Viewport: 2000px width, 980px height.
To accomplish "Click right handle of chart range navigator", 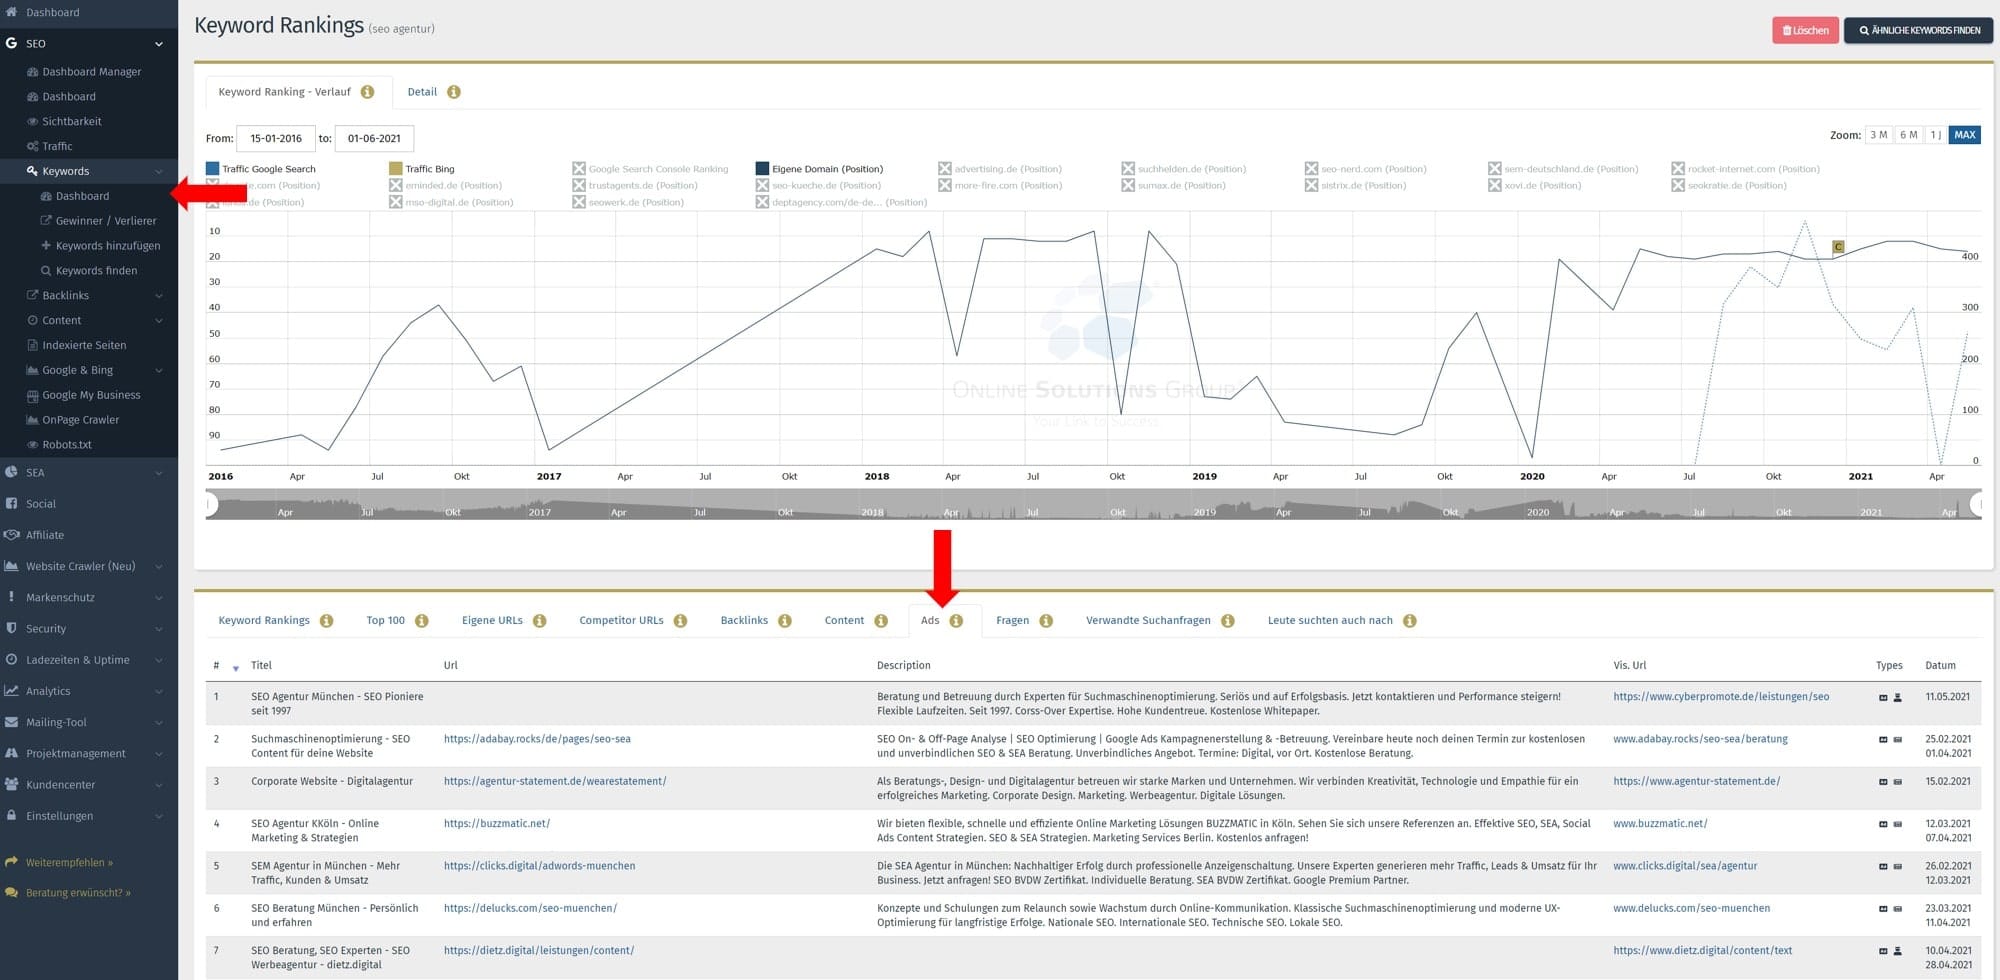I will 1976,504.
